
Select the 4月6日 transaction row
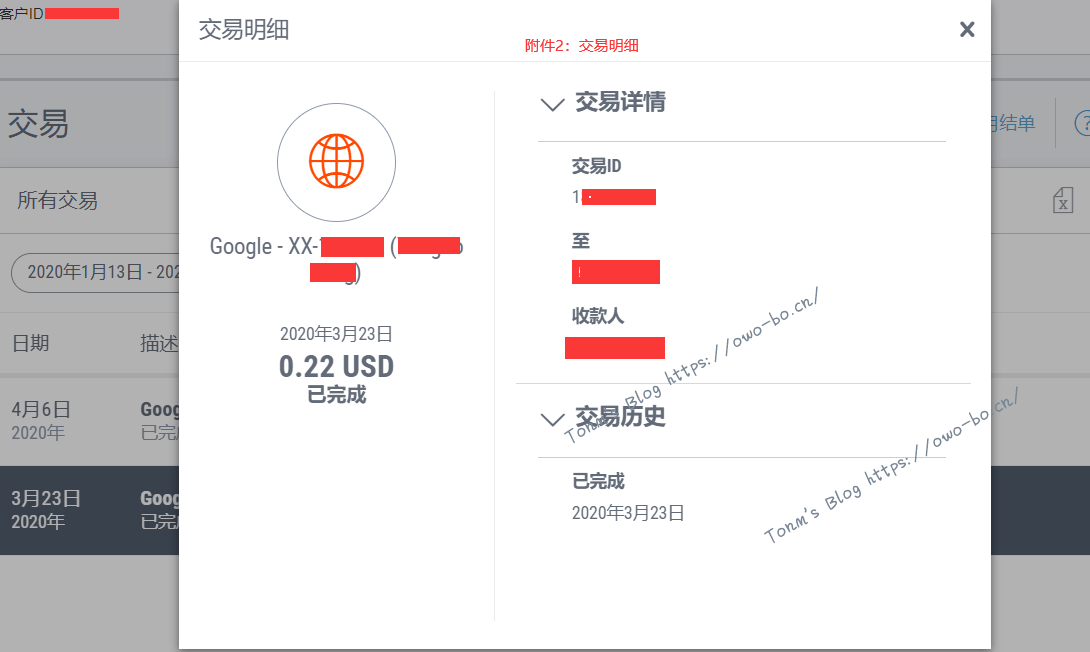click(90, 420)
